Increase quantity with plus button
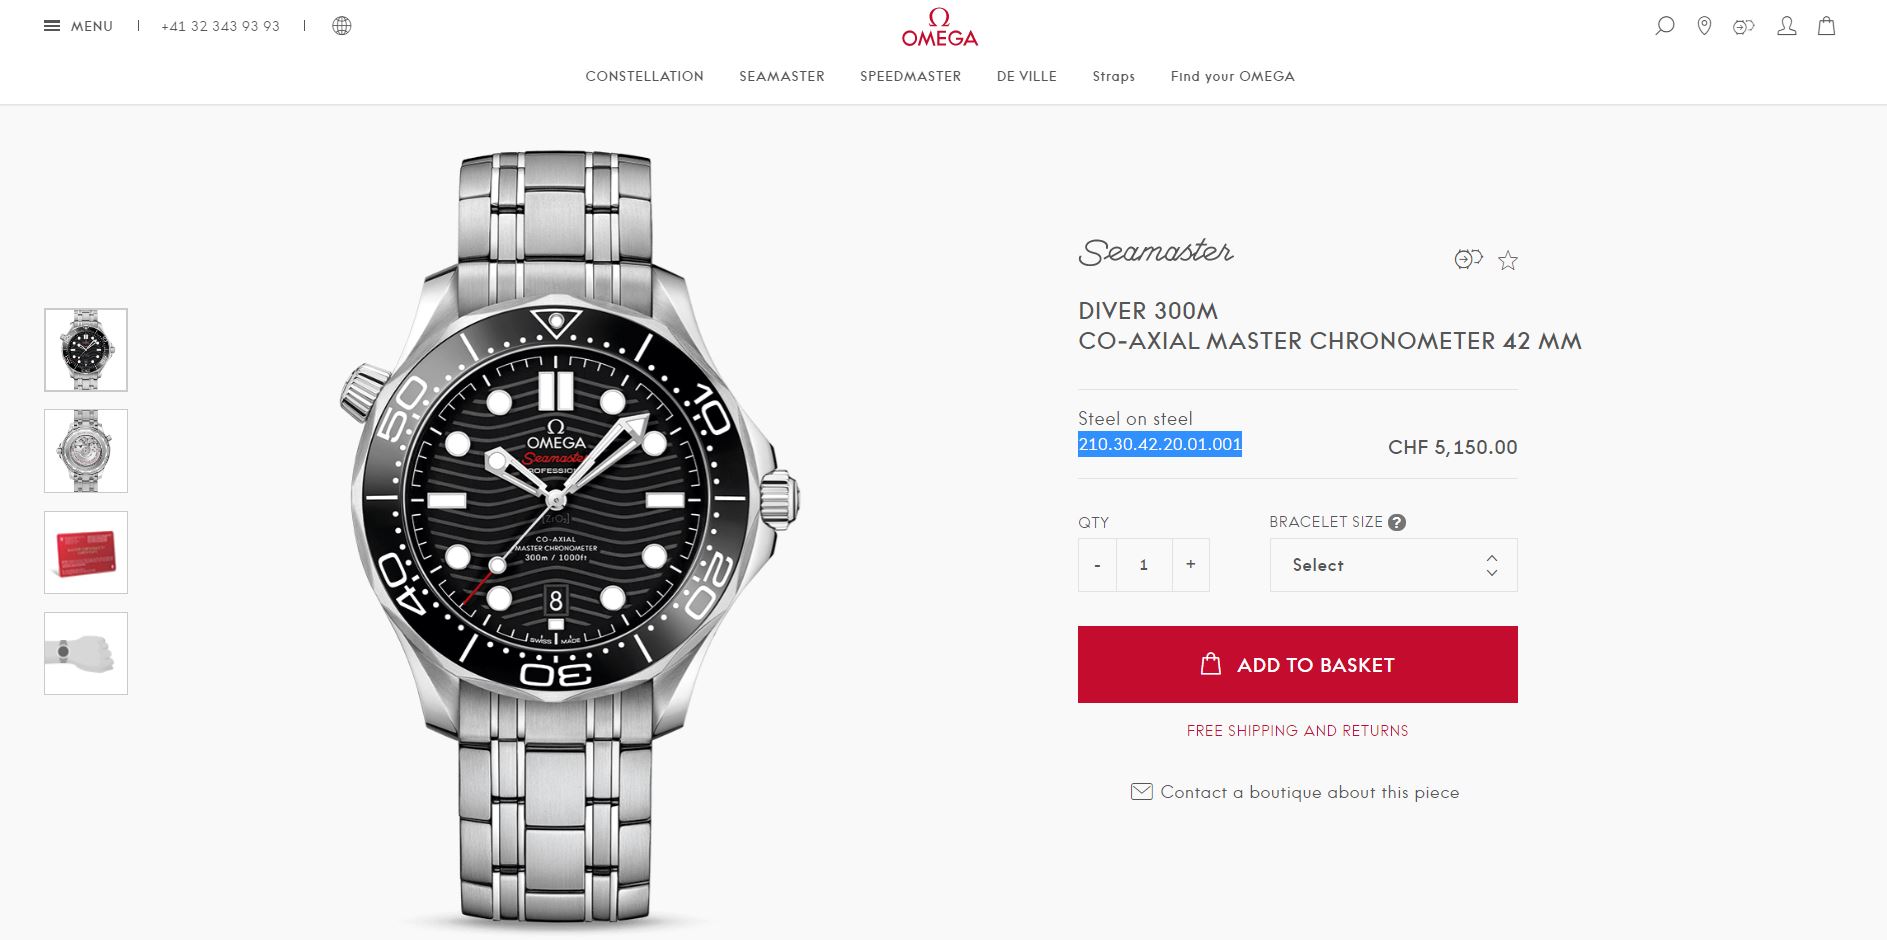The height and width of the screenshot is (940, 1887). tap(1191, 565)
